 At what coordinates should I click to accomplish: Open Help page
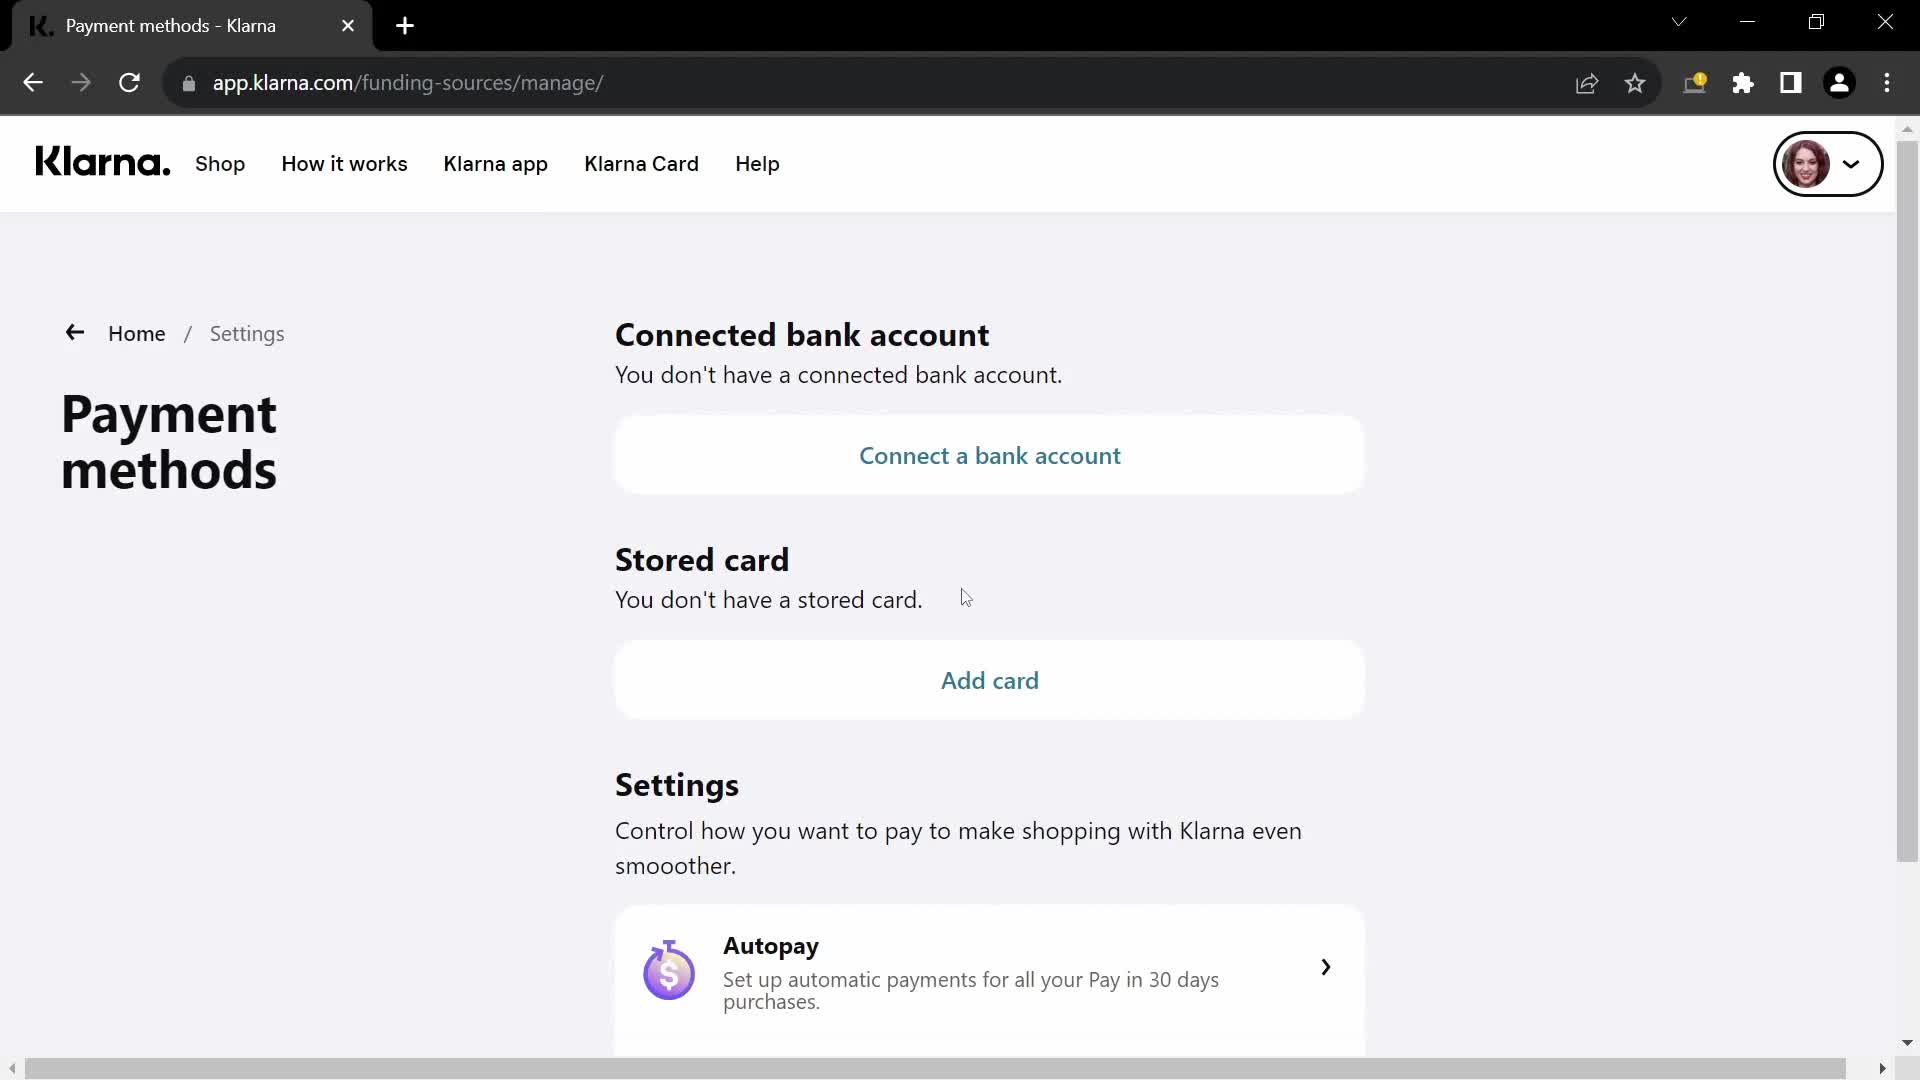click(757, 164)
